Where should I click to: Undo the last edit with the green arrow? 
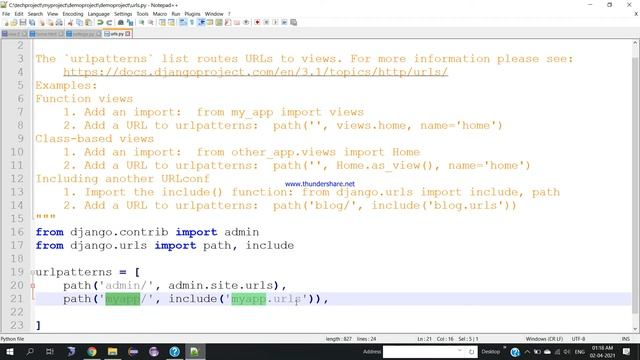(100, 22)
